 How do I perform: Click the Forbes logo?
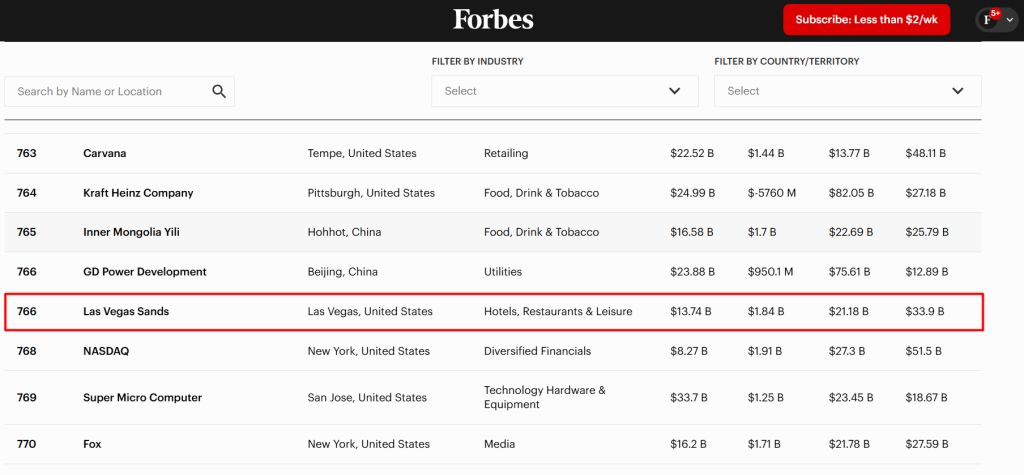pos(494,19)
